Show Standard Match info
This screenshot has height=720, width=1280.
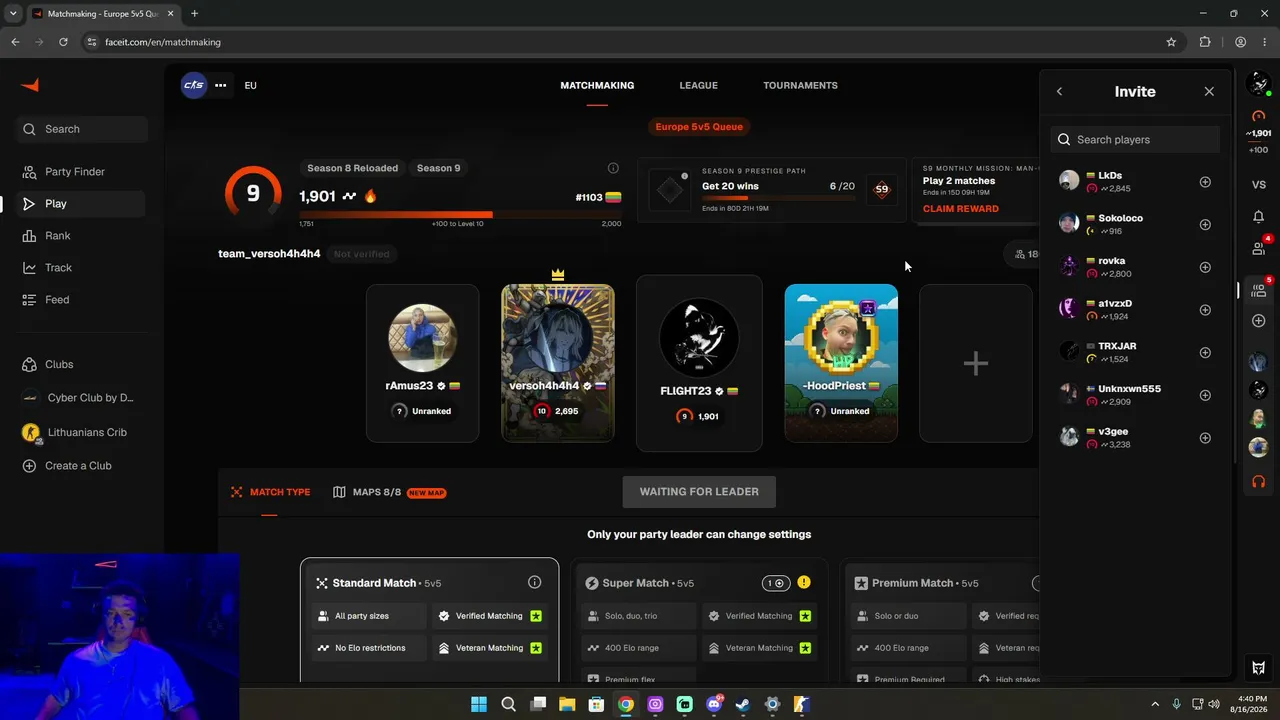(x=535, y=583)
